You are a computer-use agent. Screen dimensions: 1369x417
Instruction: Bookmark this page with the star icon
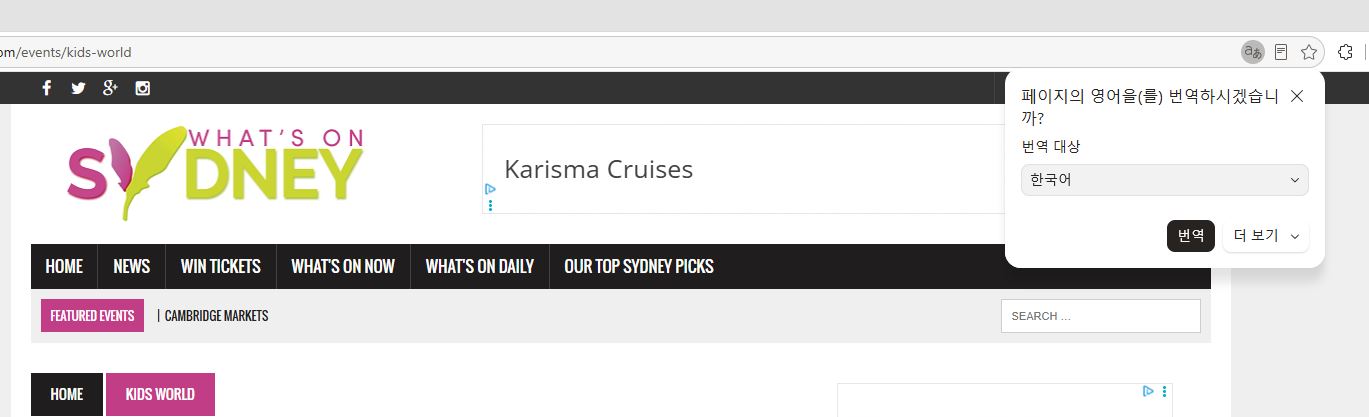[1309, 52]
